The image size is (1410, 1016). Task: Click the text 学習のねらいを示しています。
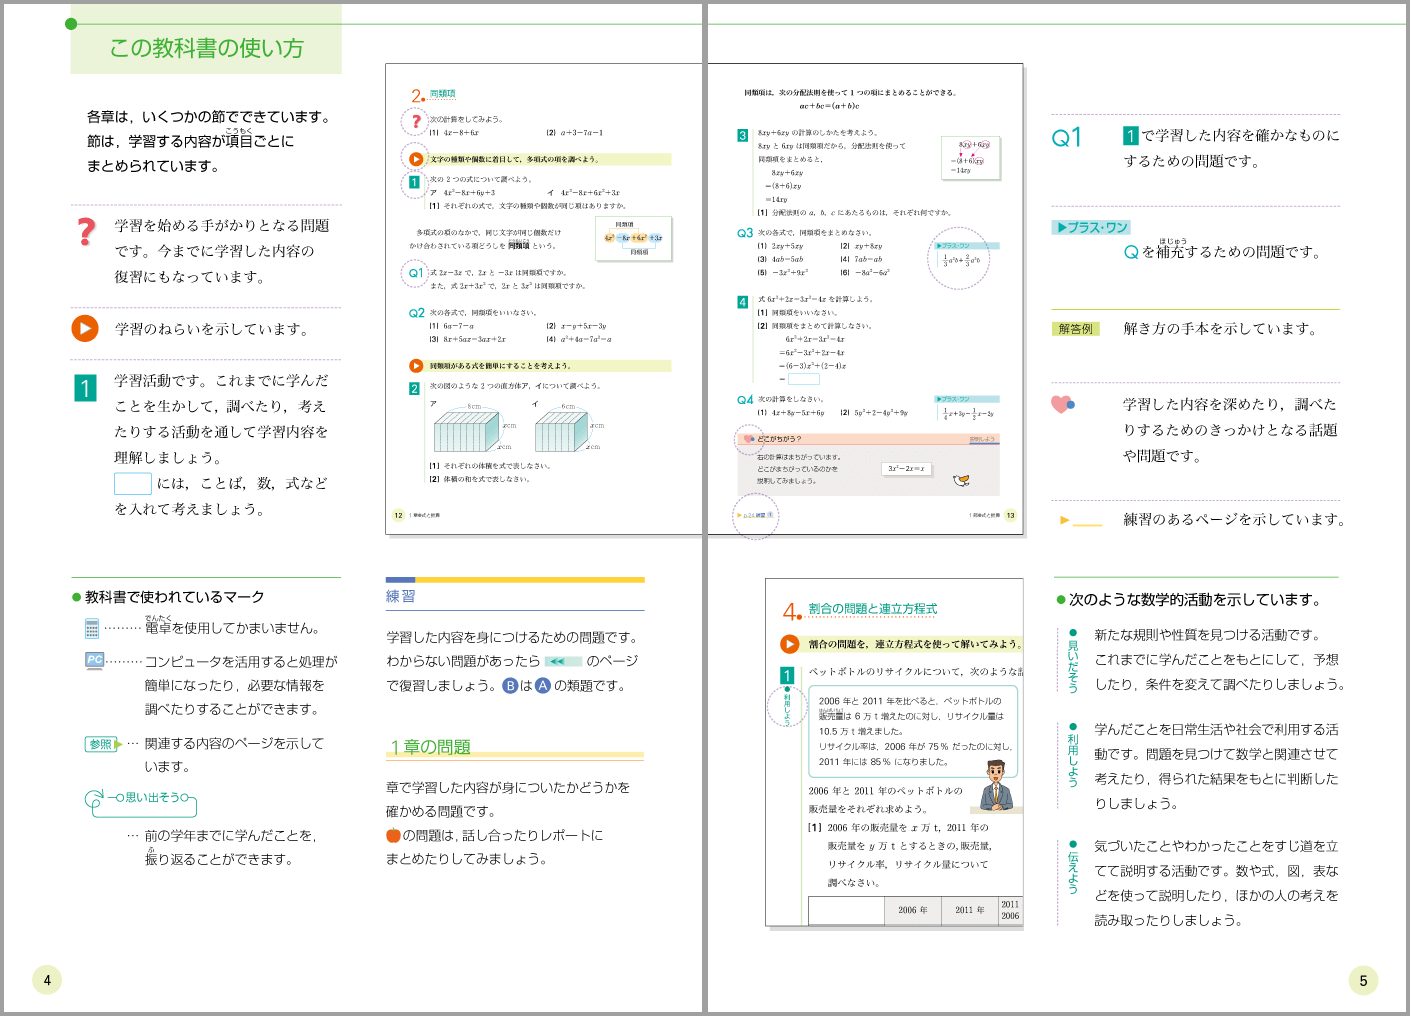point(214,329)
